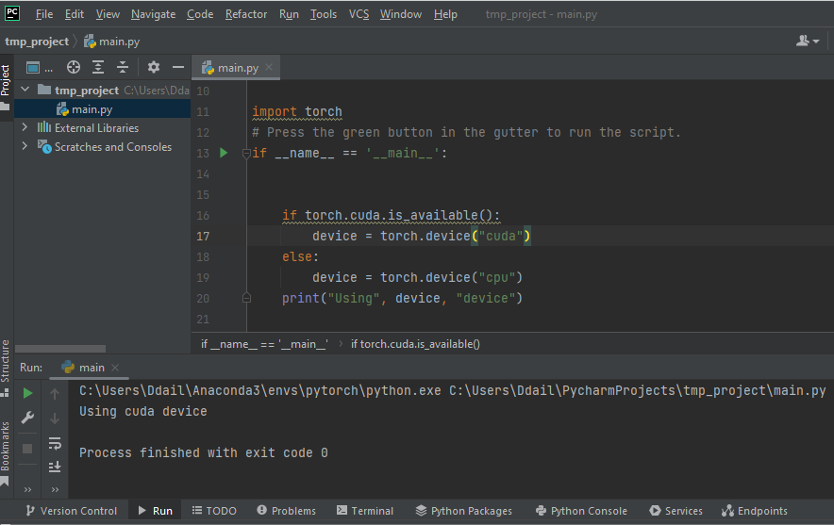This screenshot has height=525, width=834.
Task: Click 'import torch' code line
Action: tap(297, 112)
